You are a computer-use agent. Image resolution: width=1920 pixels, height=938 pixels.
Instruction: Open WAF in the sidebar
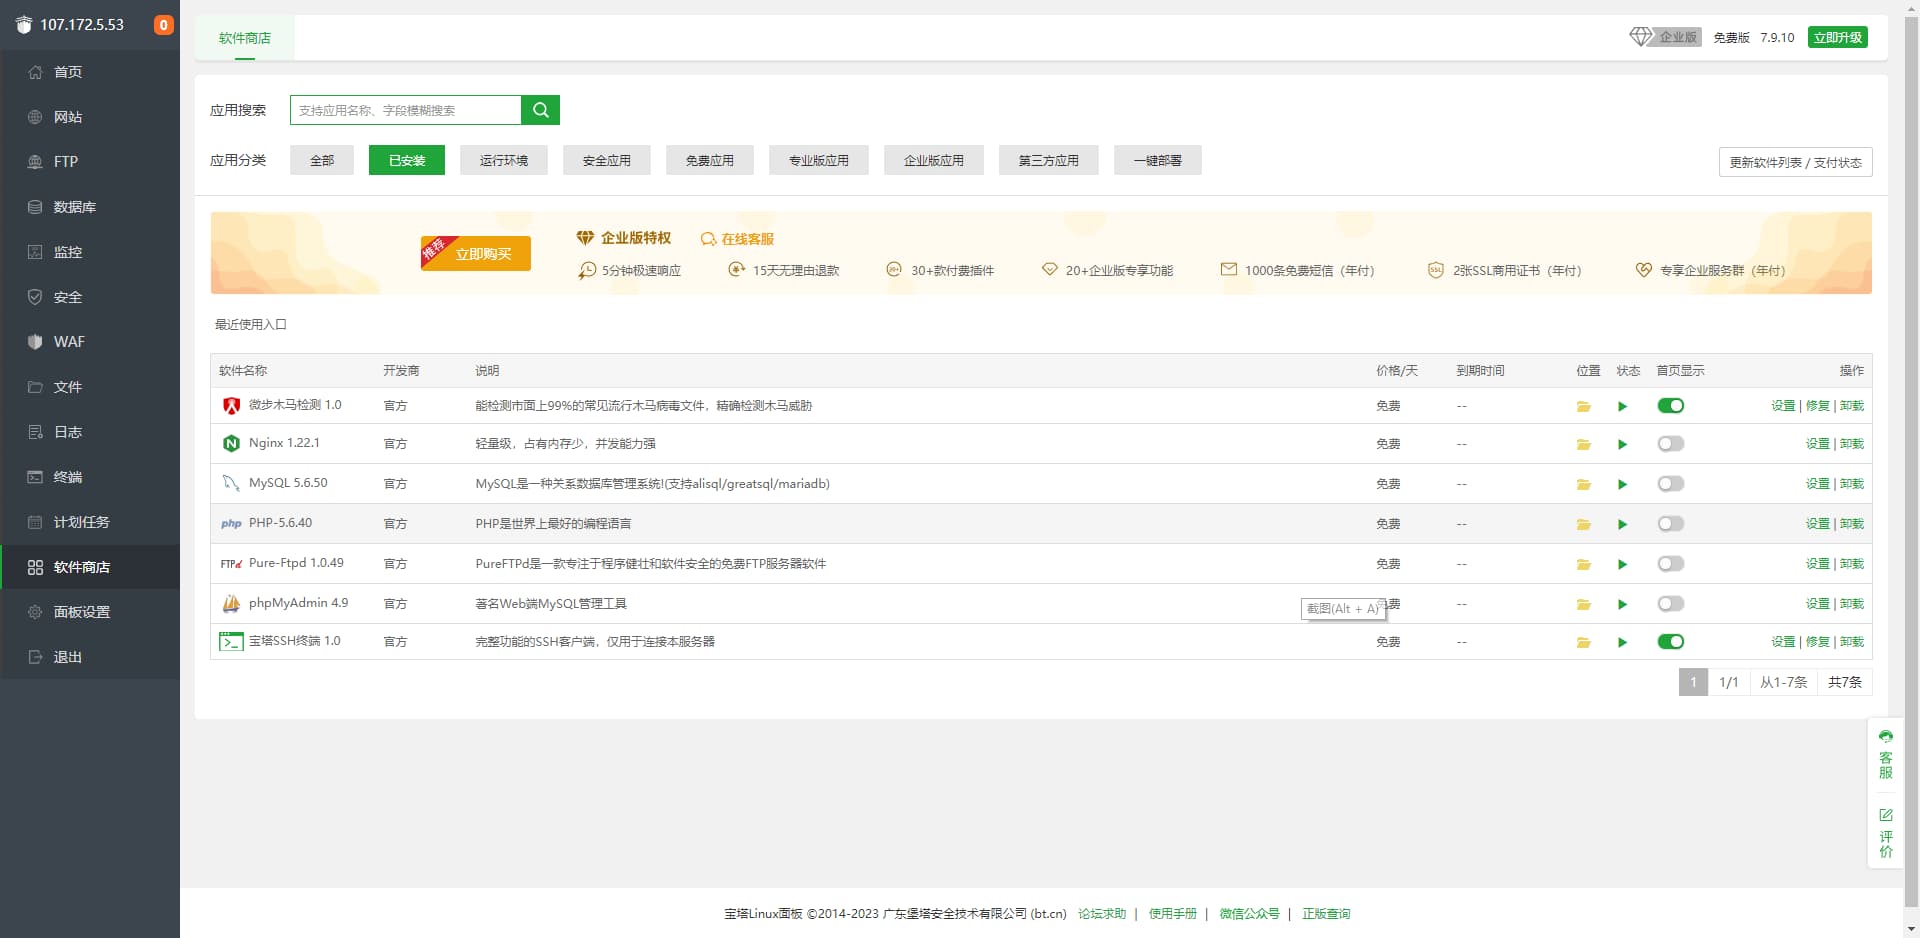(x=90, y=342)
